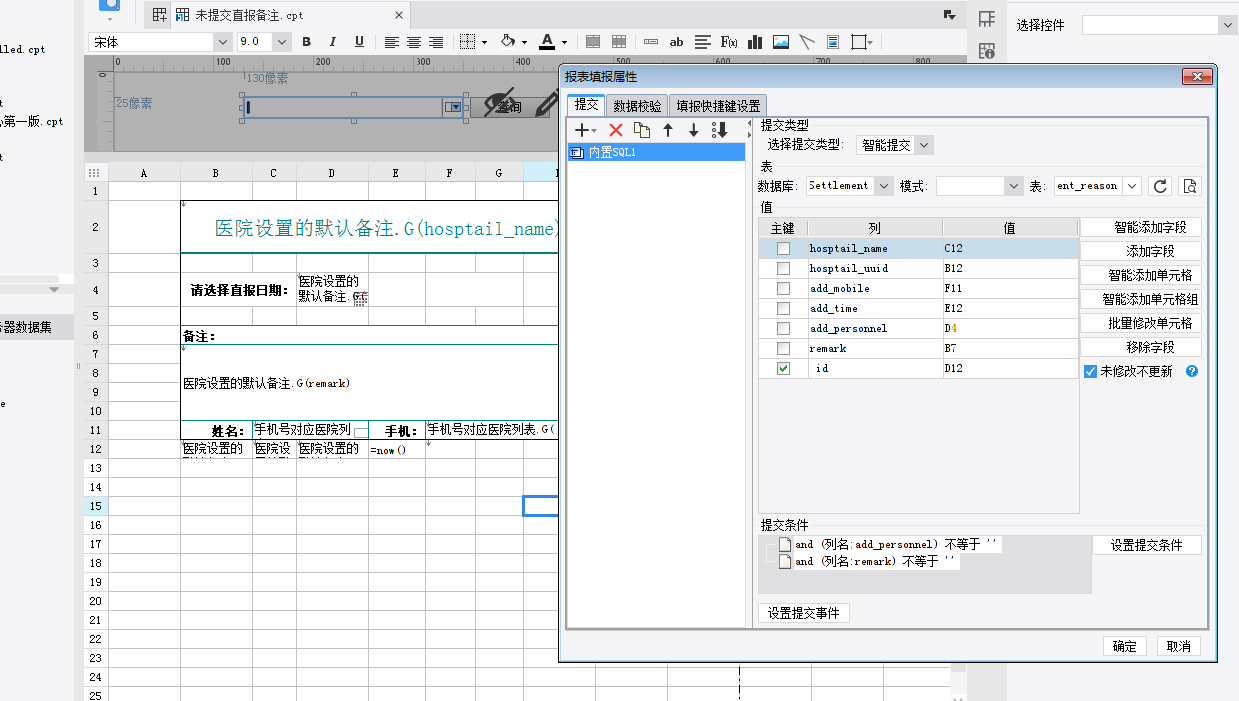Screen dimensions: 1239x701
Task: Insert plain text with the ab icon
Action: coord(677,42)
